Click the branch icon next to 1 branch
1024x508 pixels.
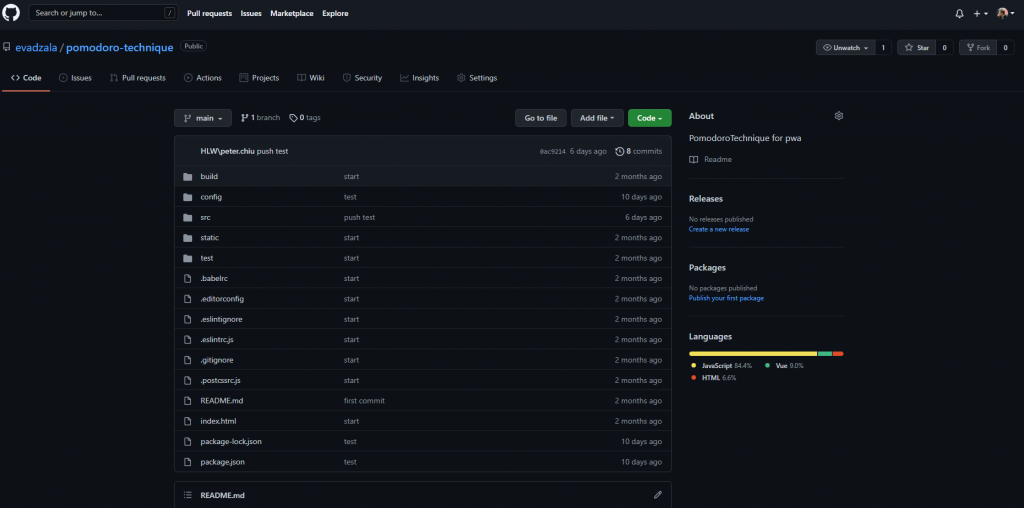[x=245, y=118]
